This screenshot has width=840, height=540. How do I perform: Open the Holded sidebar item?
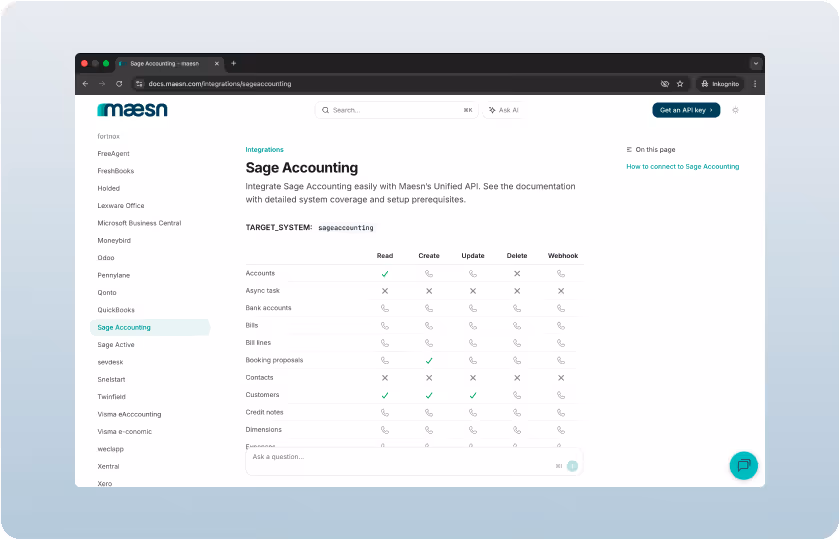pyautogui.click(x=109, y=189)
